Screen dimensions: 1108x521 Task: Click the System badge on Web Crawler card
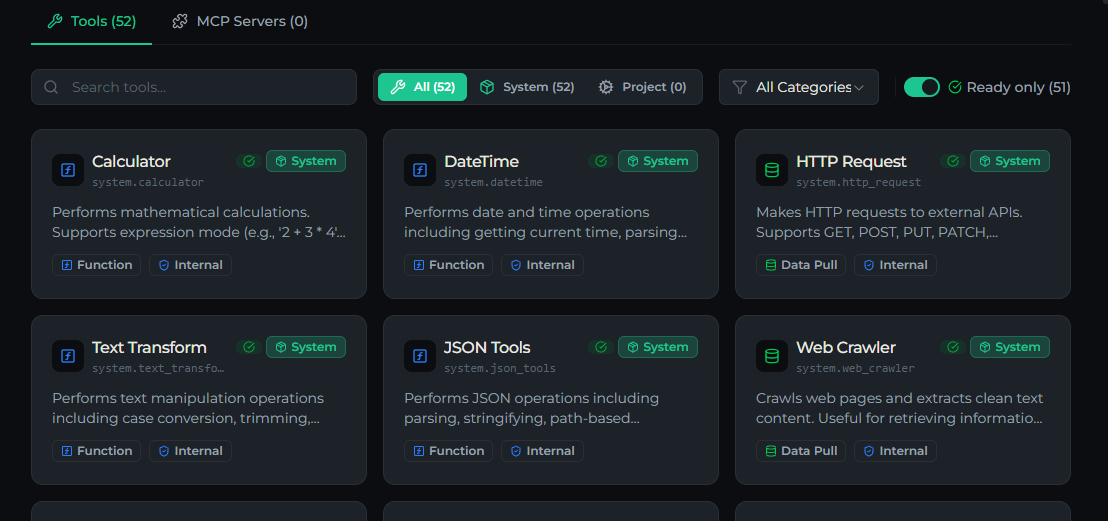(x=1010, y=347)
